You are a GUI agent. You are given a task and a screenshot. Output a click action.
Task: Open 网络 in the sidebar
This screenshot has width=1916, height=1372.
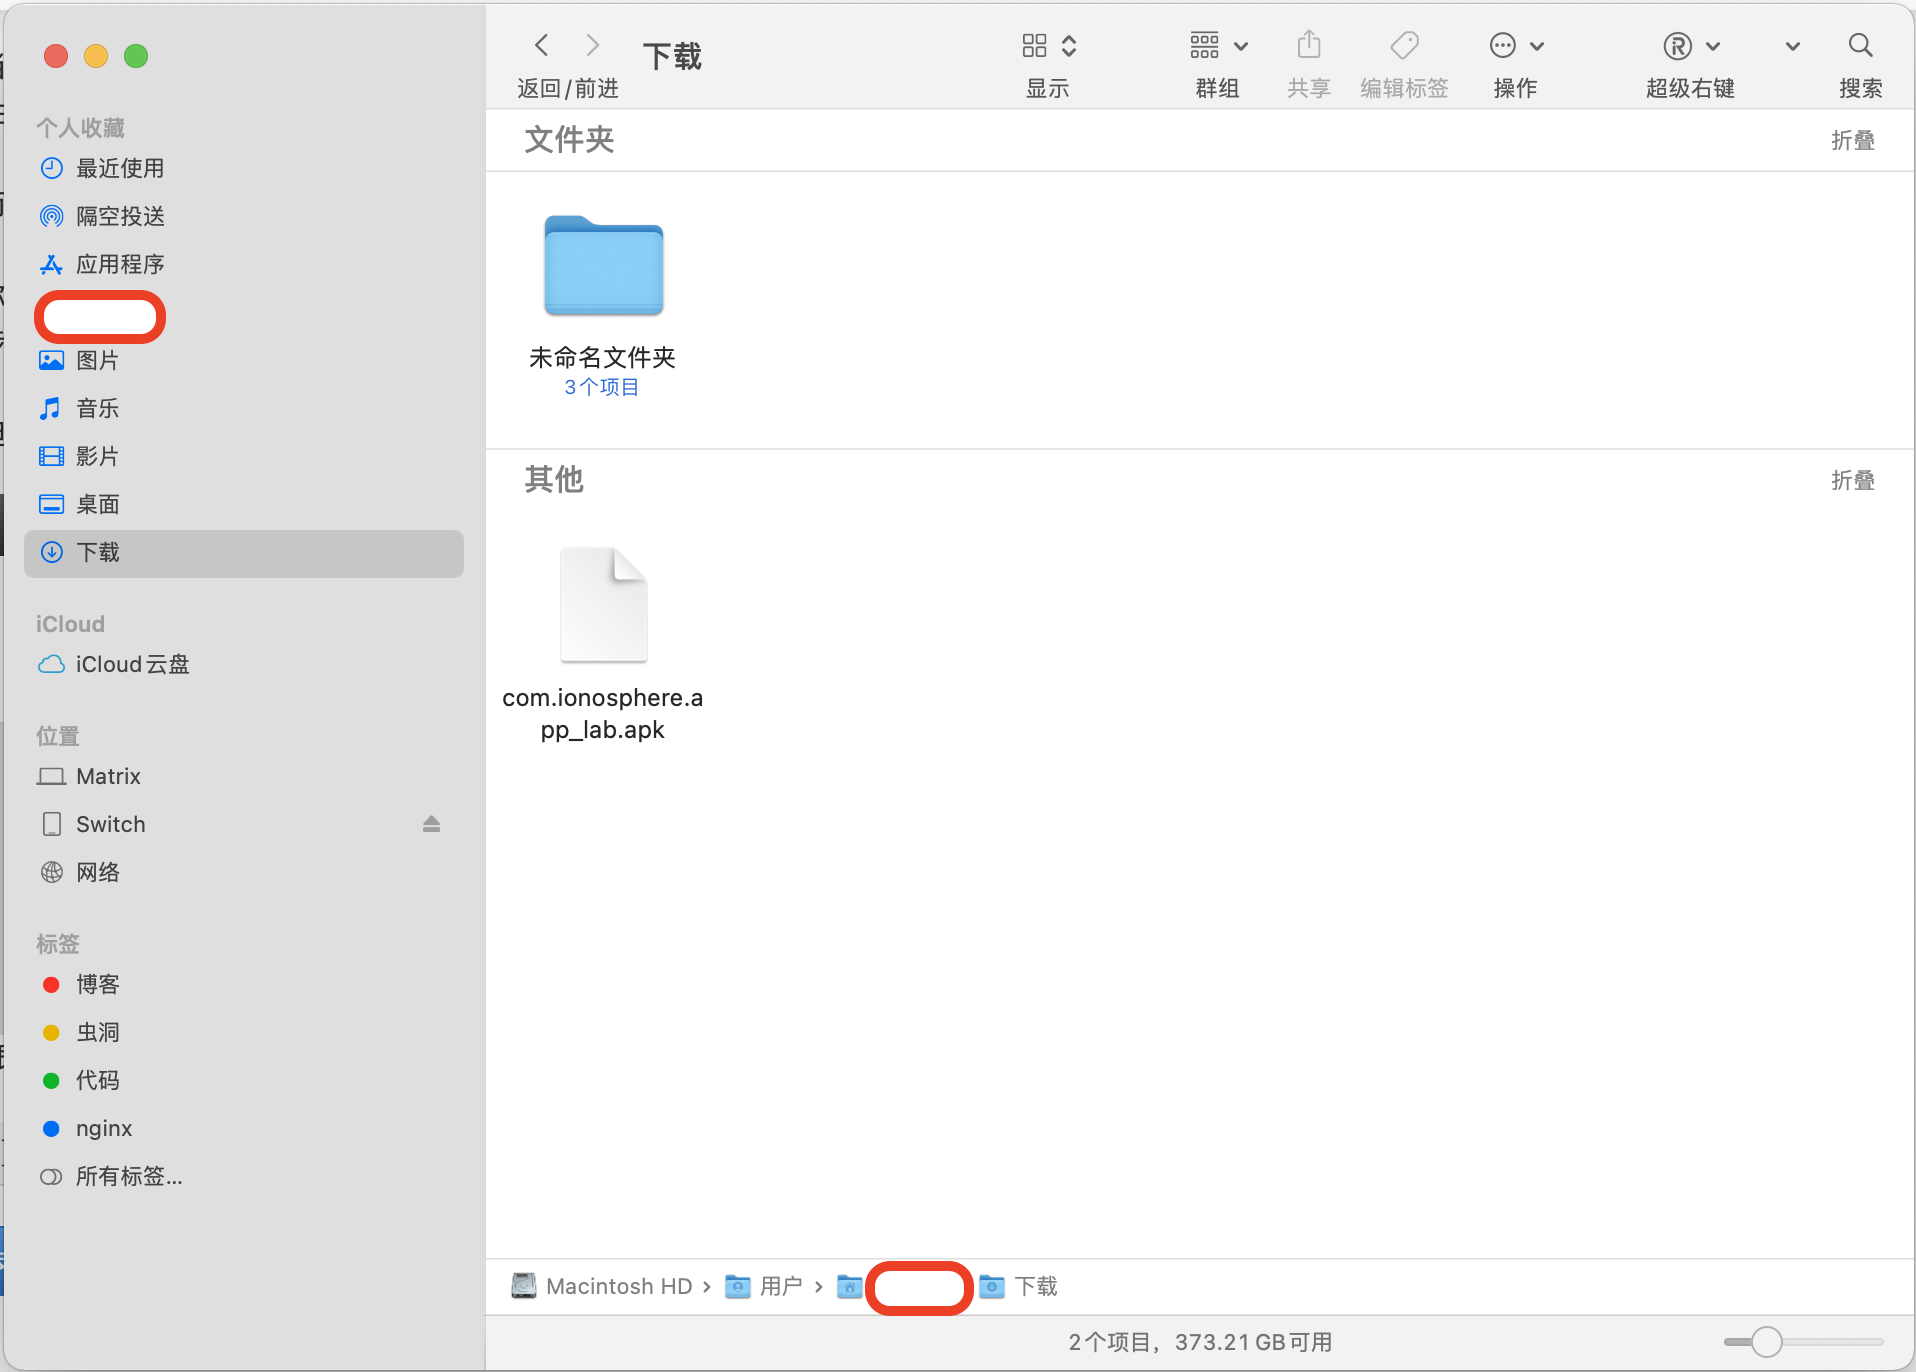click(x=244, y=872)
